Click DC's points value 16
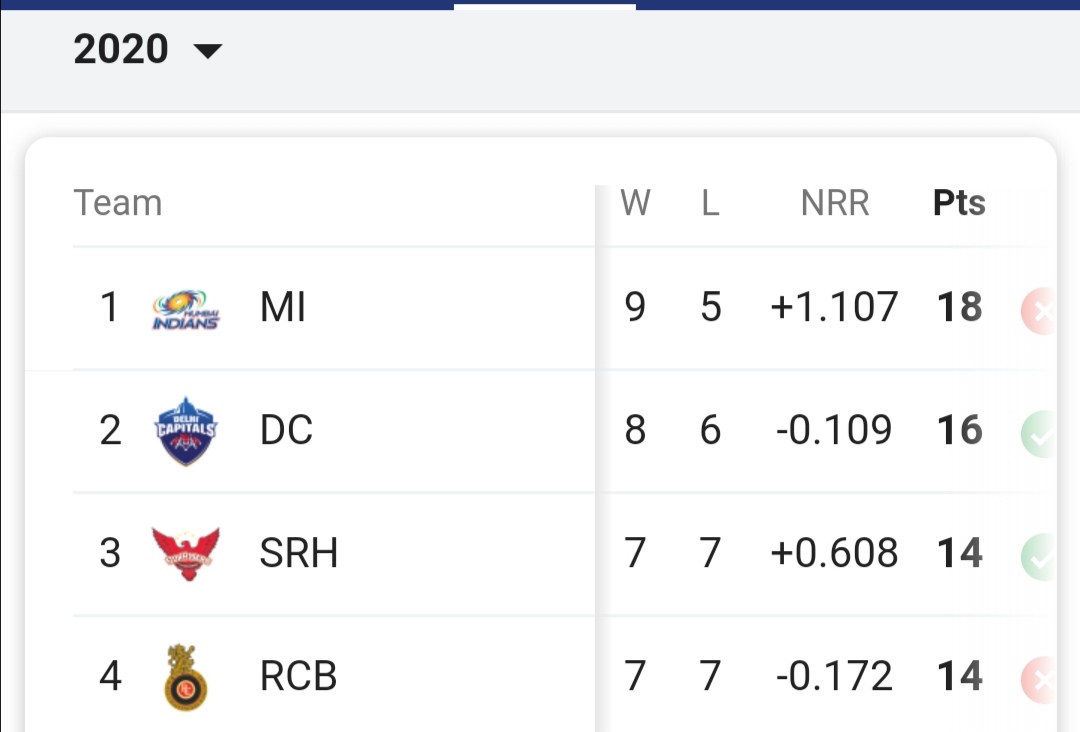 [960, 431]
